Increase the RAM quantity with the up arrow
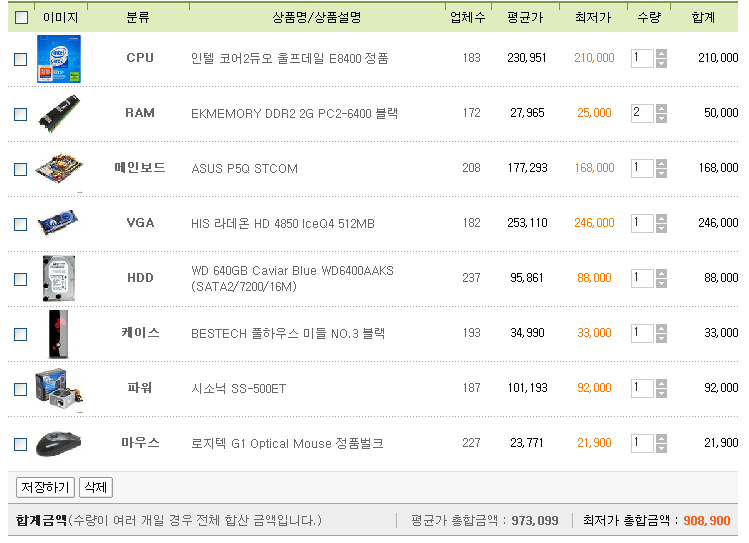Viewport: 749px width, 543px height. pos(661,109)
